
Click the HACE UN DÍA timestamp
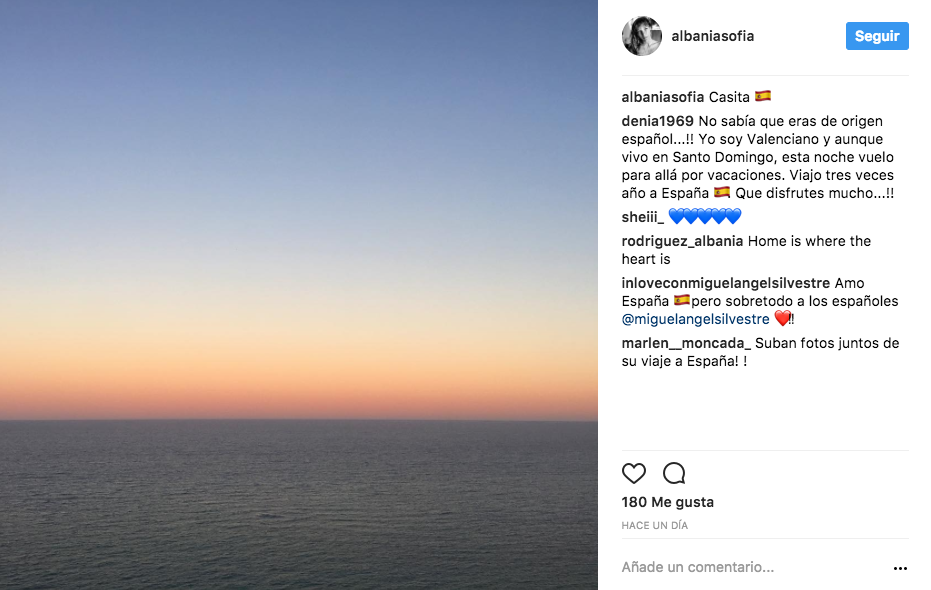point(654,525)
